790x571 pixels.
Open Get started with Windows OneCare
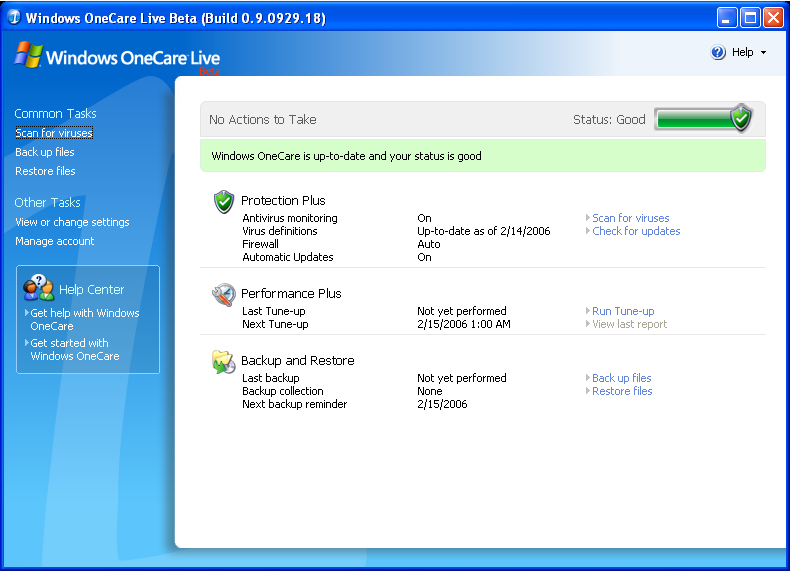[75, 349]
